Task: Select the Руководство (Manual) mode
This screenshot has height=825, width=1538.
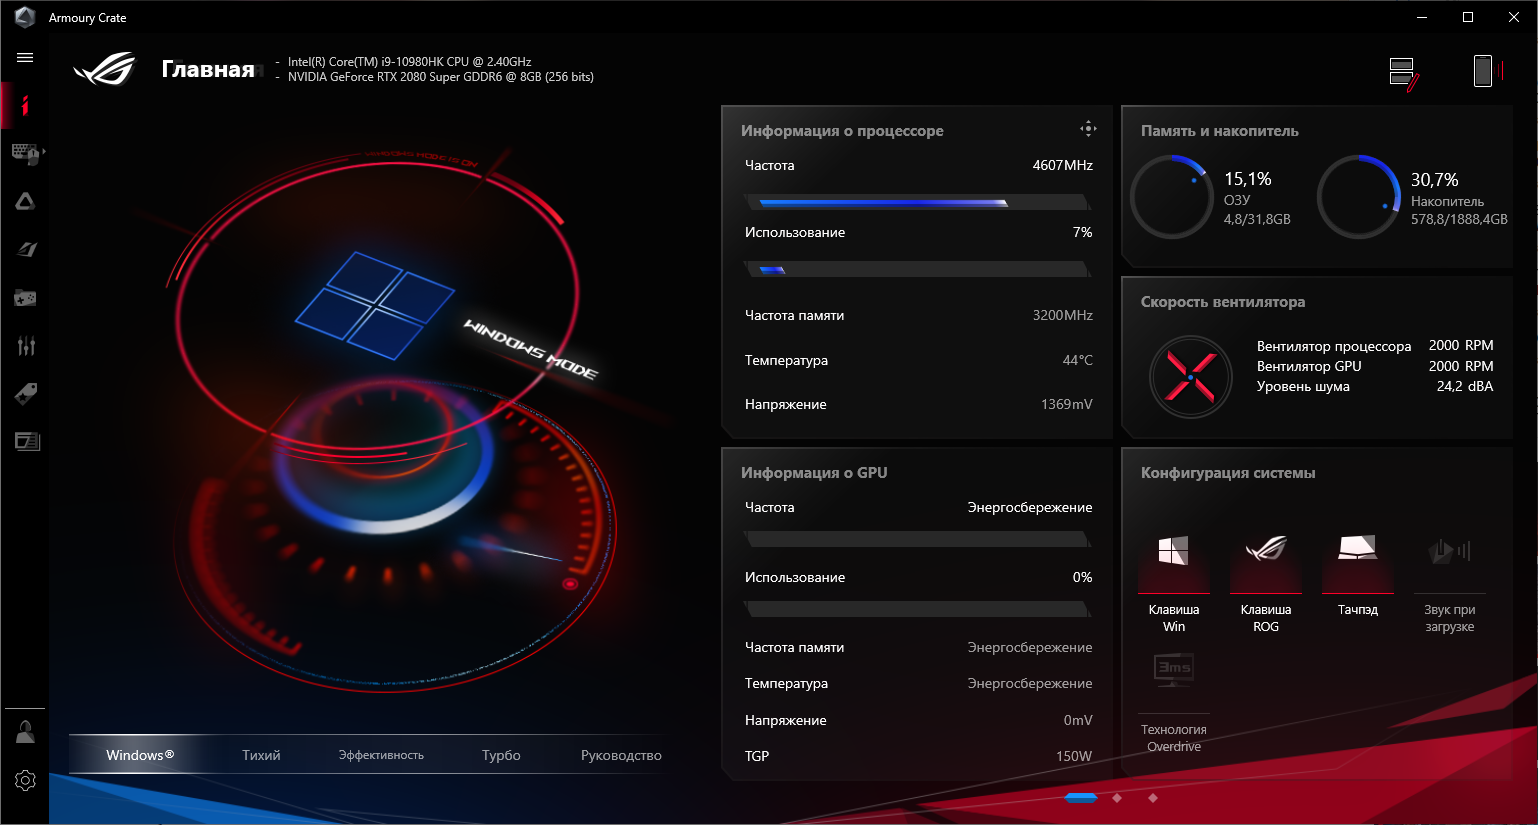Action: 621,755
